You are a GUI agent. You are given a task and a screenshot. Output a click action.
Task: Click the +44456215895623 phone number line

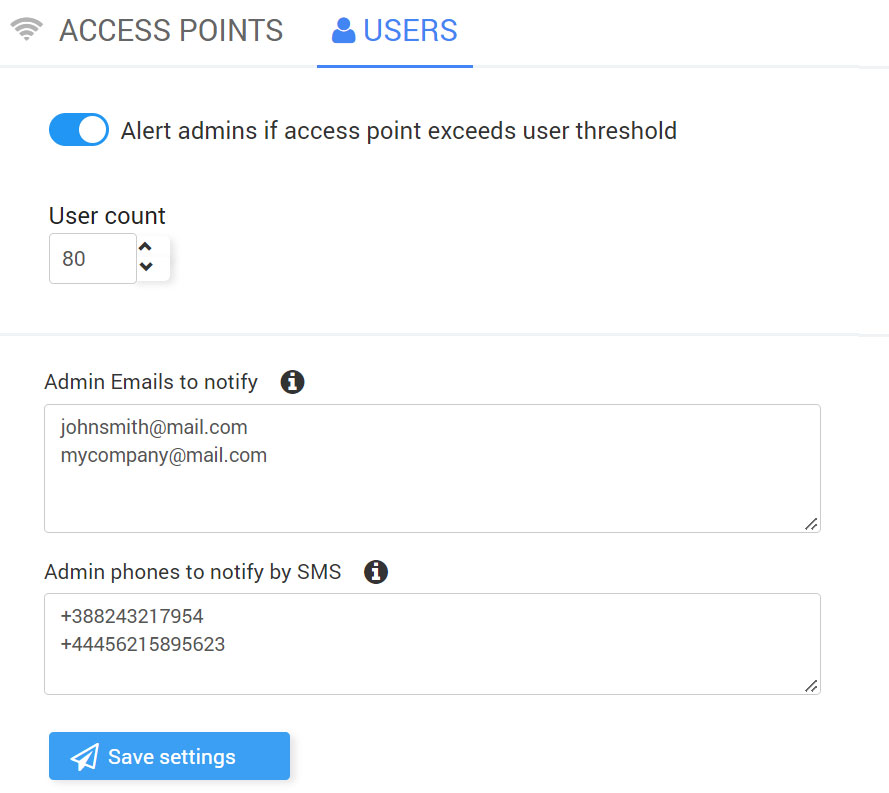[143, 644]
